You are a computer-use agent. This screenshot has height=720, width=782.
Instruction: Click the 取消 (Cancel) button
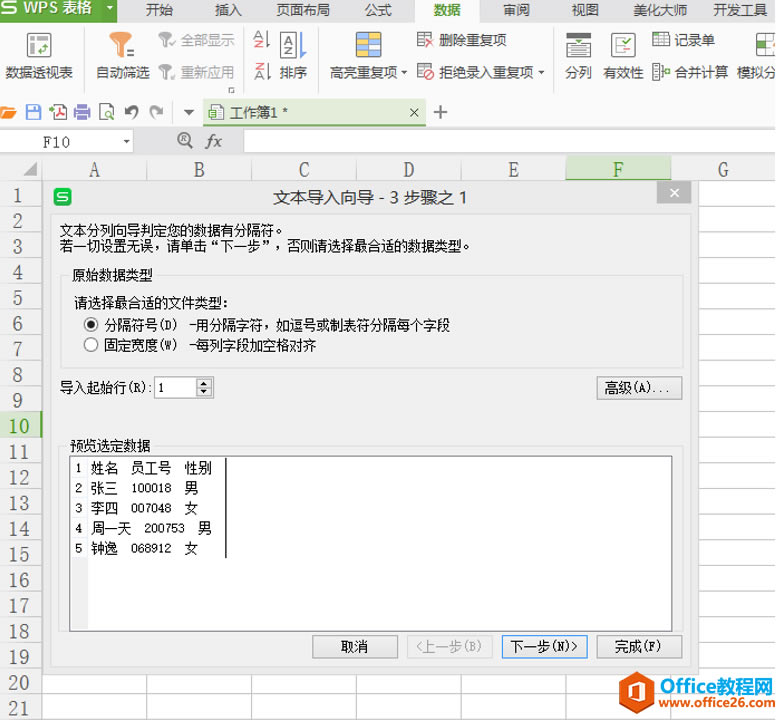(355, 647)
